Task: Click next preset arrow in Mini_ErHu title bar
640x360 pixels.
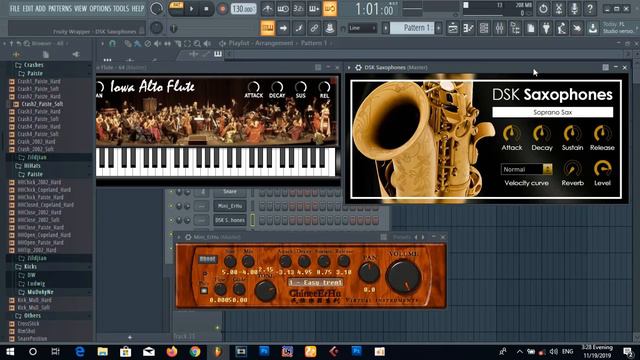Action: pos(423,237)
